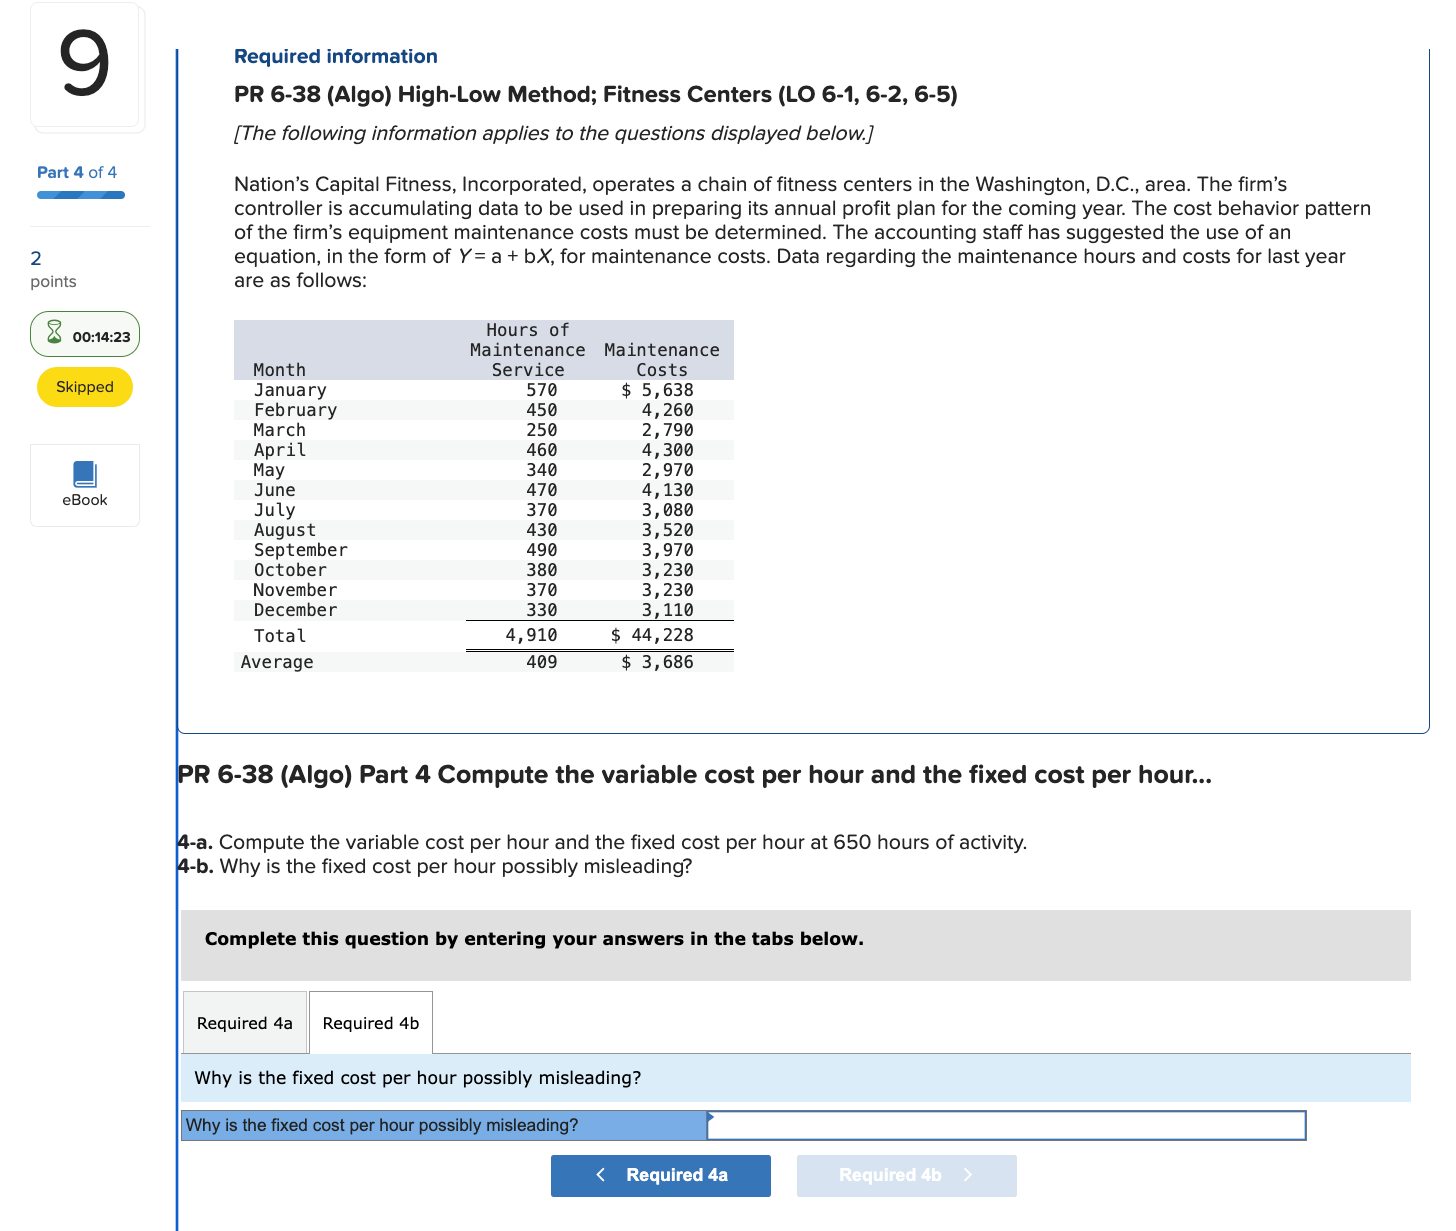Click the Part 4 progress bar
The image size is (1456, 1231).
coord(80,195)
